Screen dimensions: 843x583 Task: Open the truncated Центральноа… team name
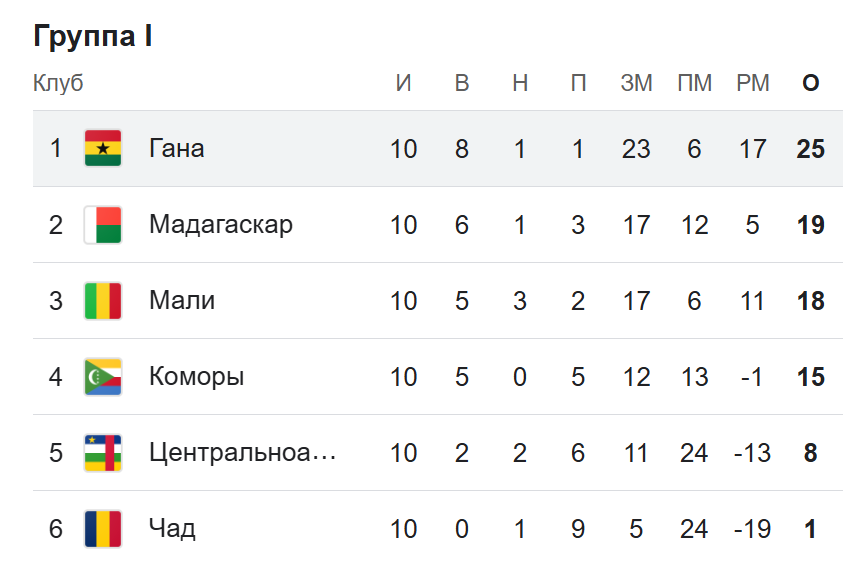[243, 453]
